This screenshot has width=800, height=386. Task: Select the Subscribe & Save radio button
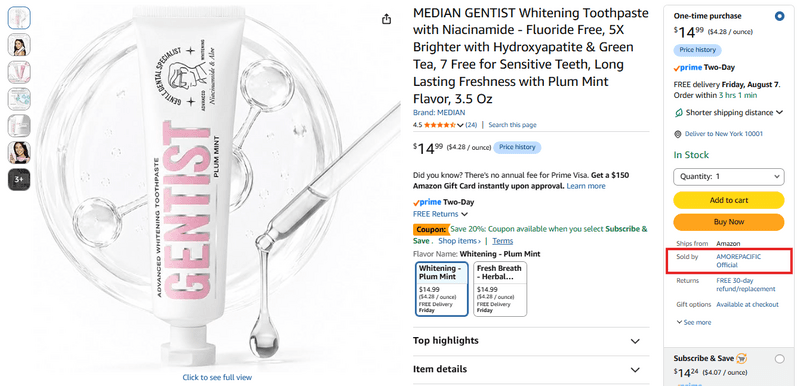[x=779, y=359]
